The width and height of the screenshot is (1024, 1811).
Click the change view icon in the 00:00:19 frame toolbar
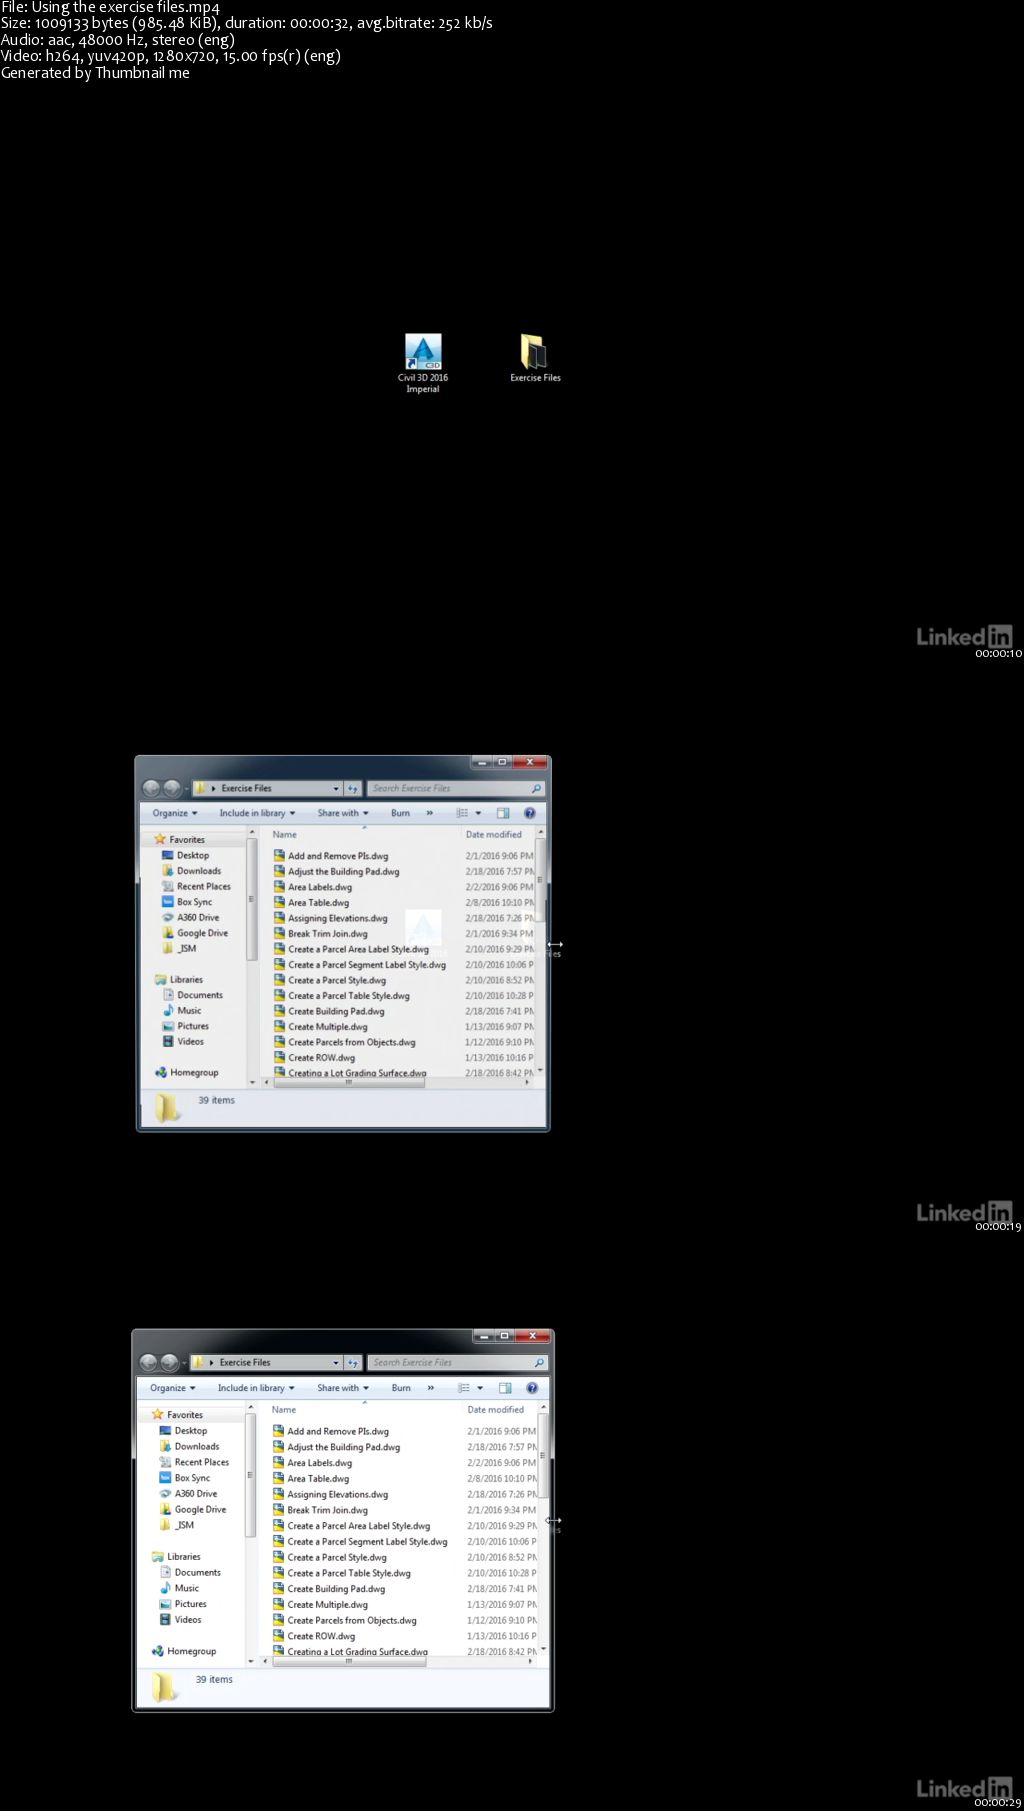(x=462, y=813)
